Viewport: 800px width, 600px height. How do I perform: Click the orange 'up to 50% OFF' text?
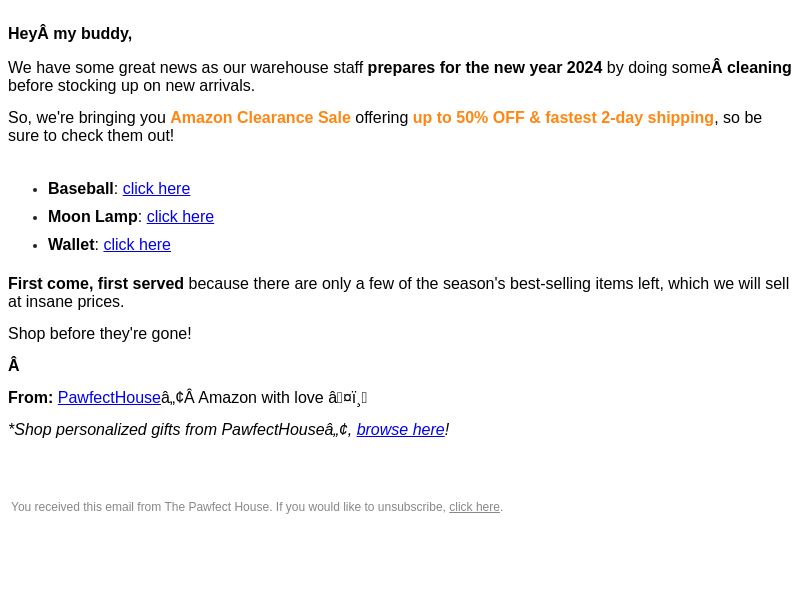[x=469, y=117]
